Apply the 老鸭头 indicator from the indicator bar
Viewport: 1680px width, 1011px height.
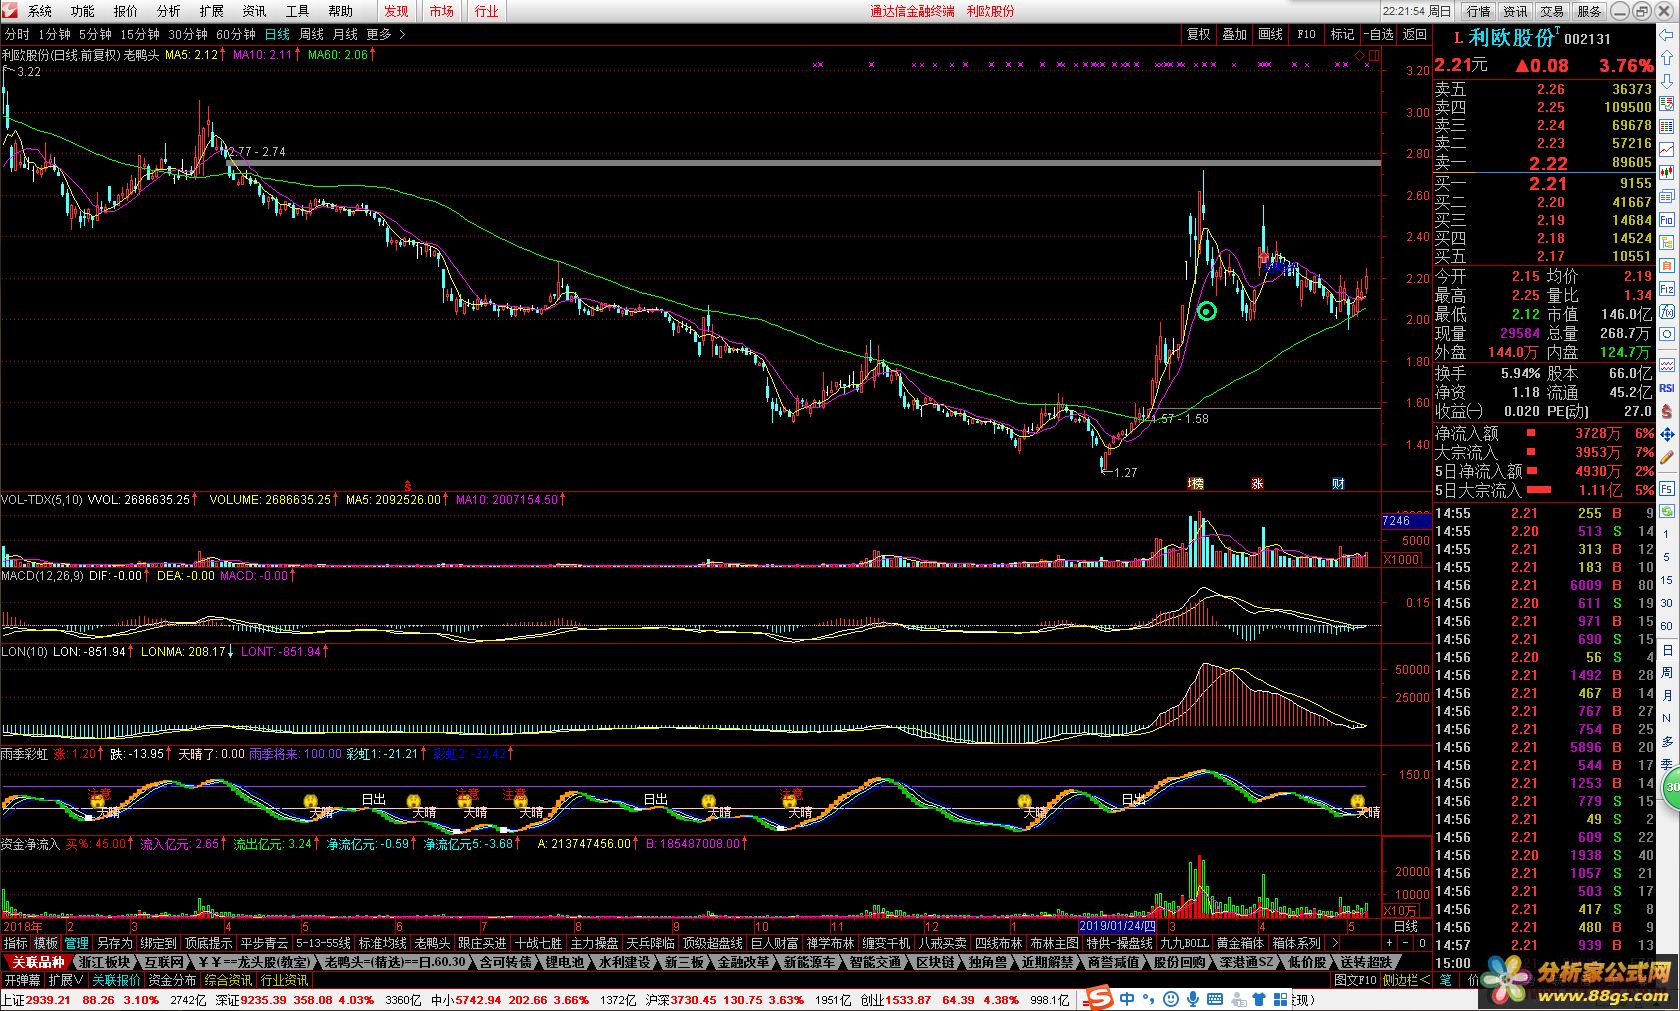pos(432,943)
